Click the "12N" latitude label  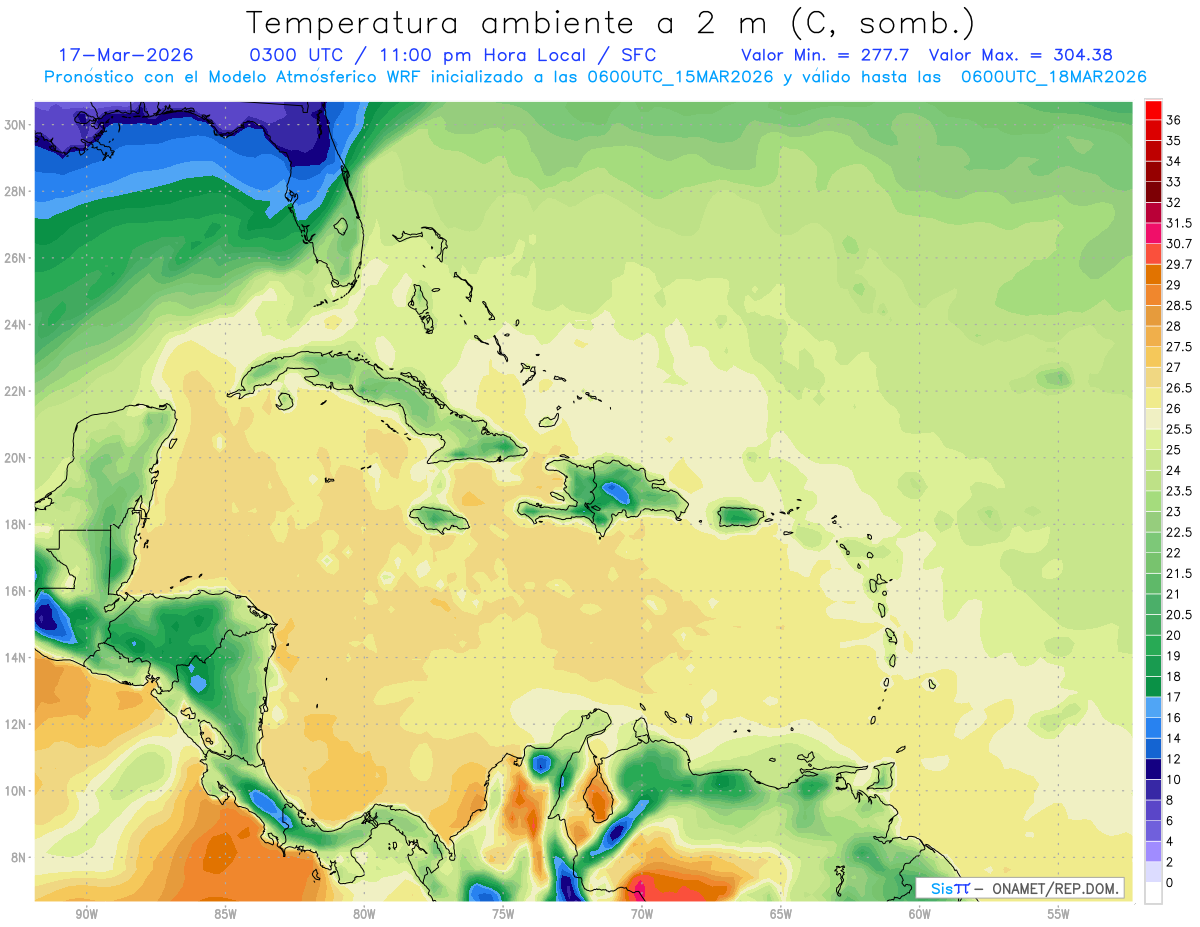[15, 724]
